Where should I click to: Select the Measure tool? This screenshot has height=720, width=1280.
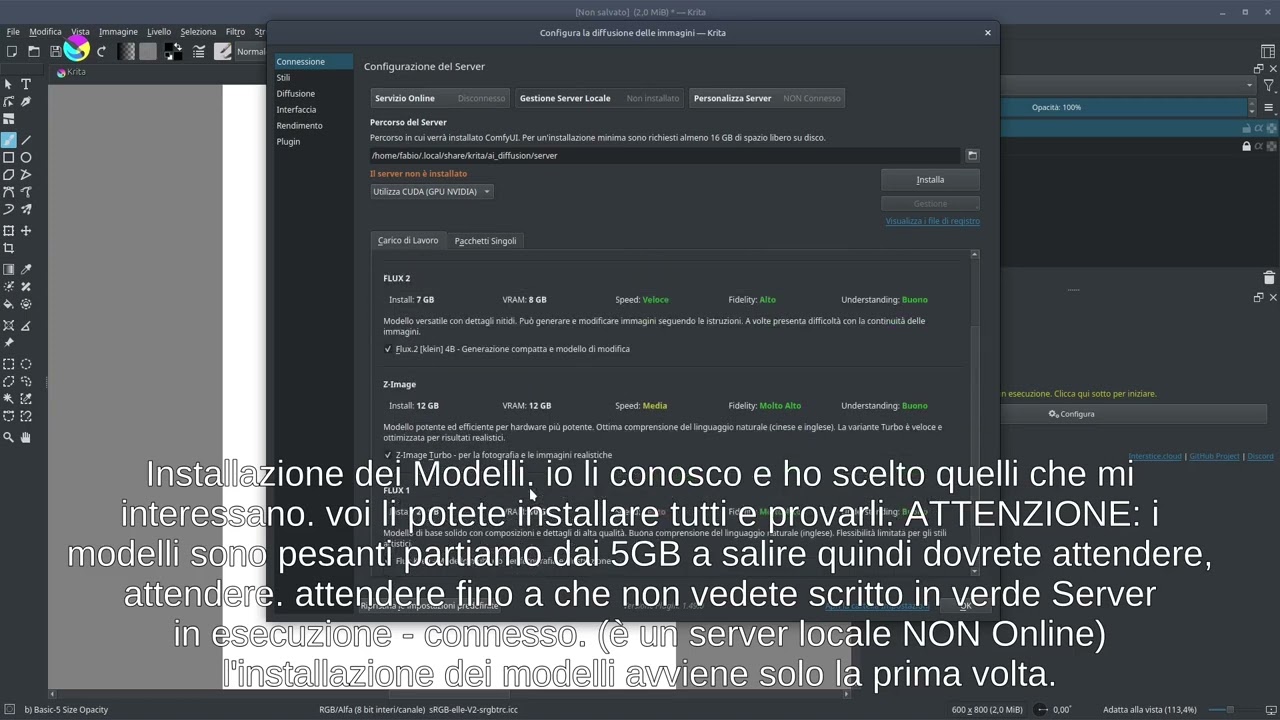tap(26, 326)
